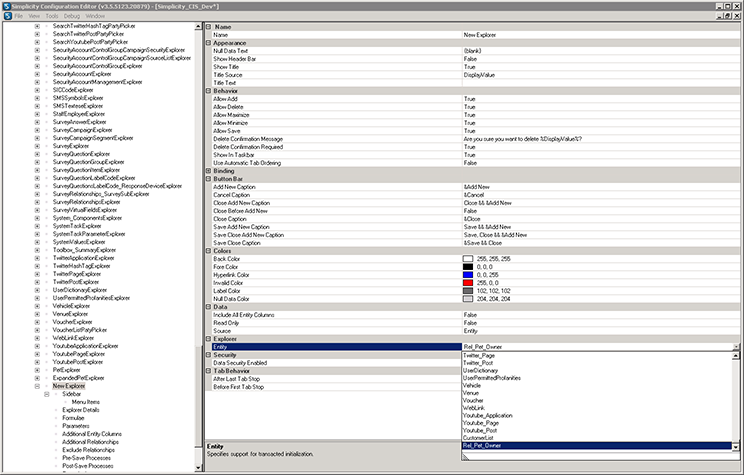Screen dimensions: 744x475
Task: Select Pre-Save Processes tree node
Action: (86, 458)
